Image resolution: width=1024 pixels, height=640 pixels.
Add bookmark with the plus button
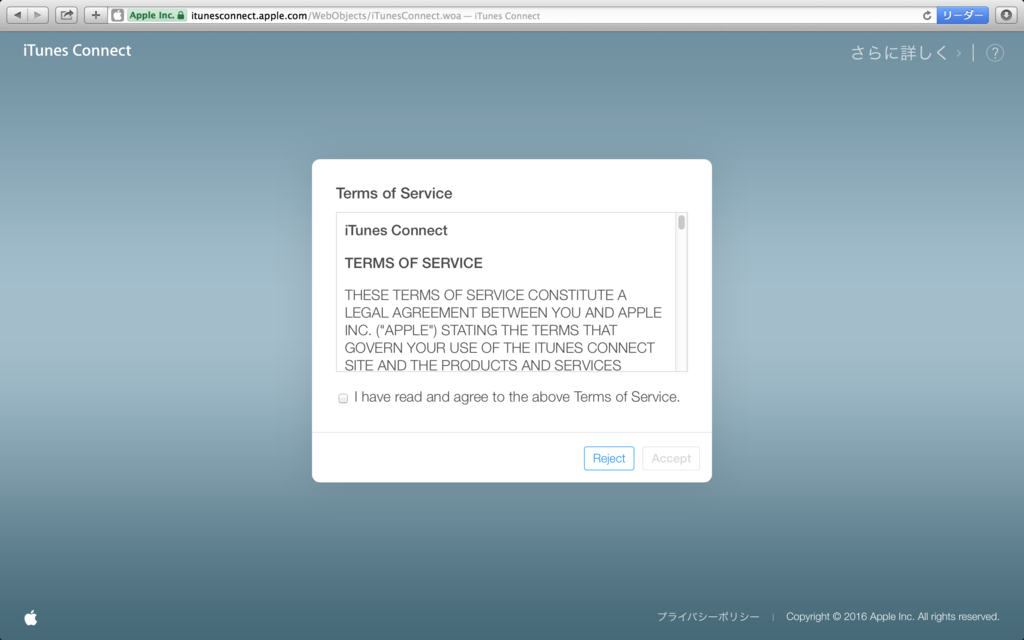(96, 15)
